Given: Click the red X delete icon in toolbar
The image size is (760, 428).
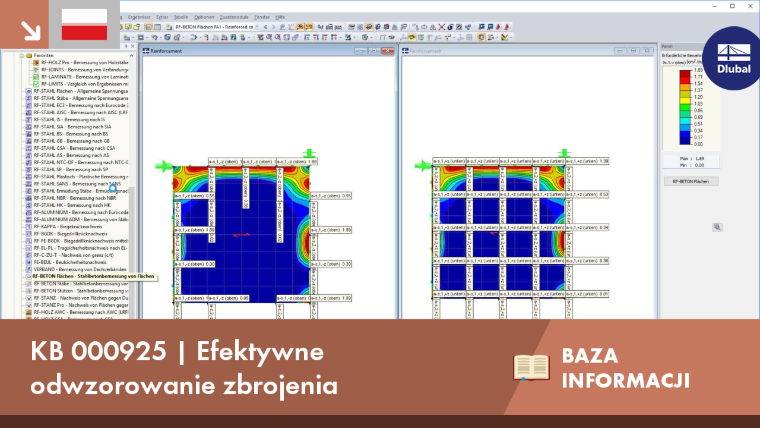Looking at the screenshot, I should tap(442, 27).
